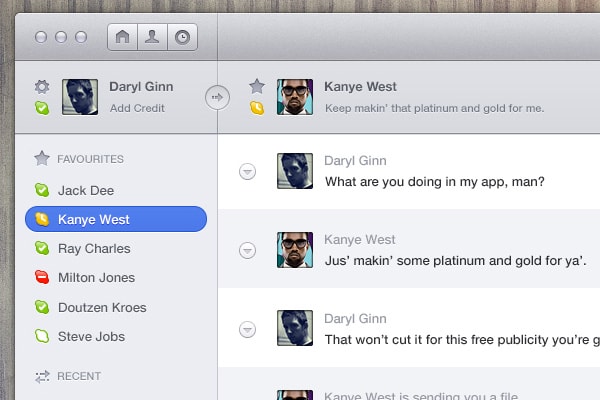
Task: Click the FAVOURITES section heading
Action: click(x=90, y=159)
